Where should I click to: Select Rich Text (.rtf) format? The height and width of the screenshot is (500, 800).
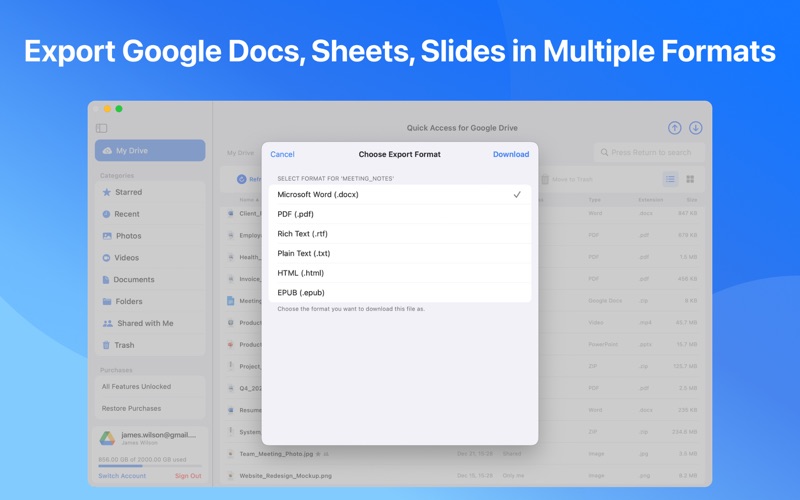[x=400, y=234]
